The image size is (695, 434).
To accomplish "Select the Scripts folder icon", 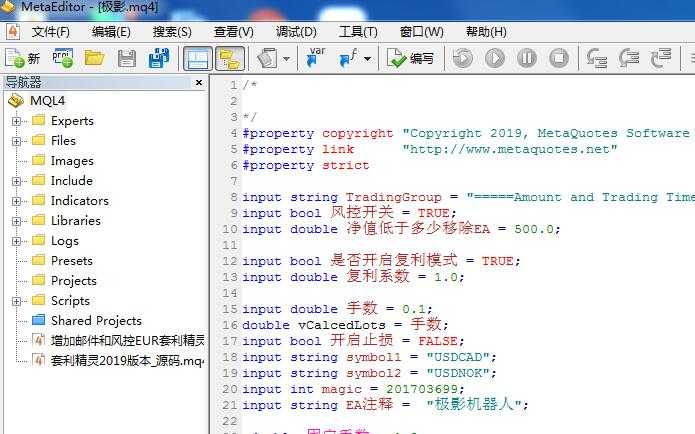I will click(x=39, y=300).
